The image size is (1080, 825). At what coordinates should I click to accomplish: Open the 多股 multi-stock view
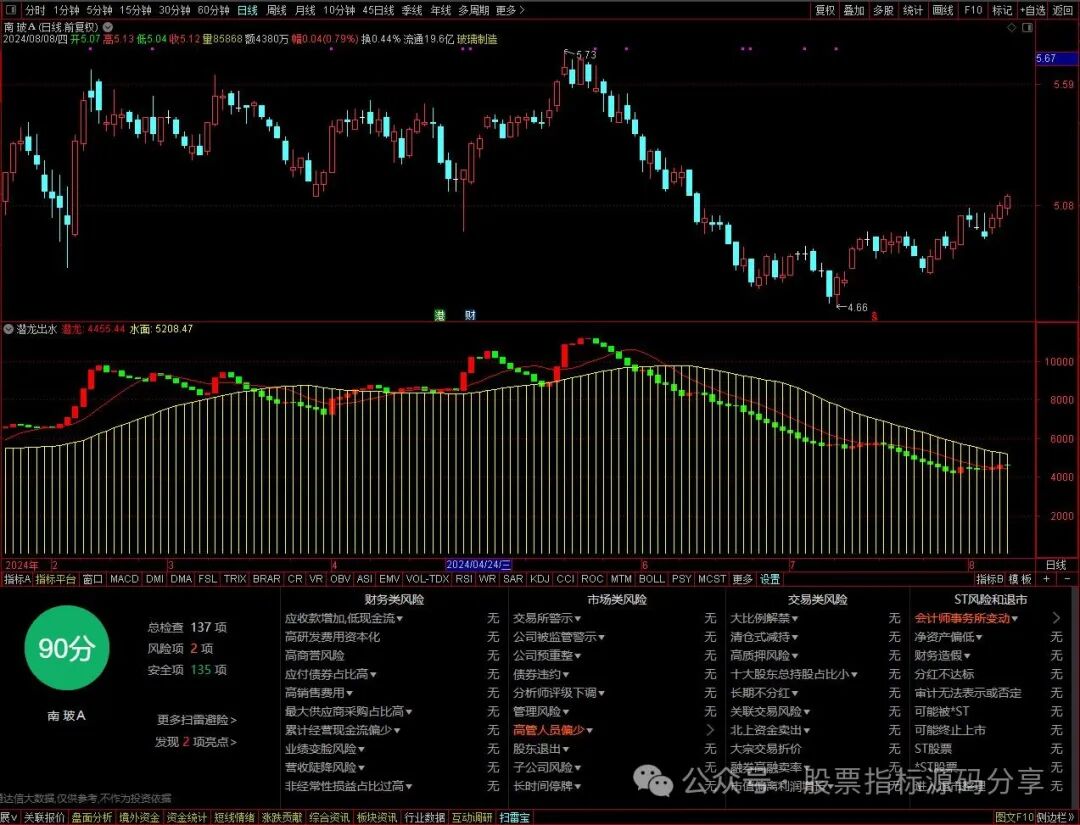[884, 10]
